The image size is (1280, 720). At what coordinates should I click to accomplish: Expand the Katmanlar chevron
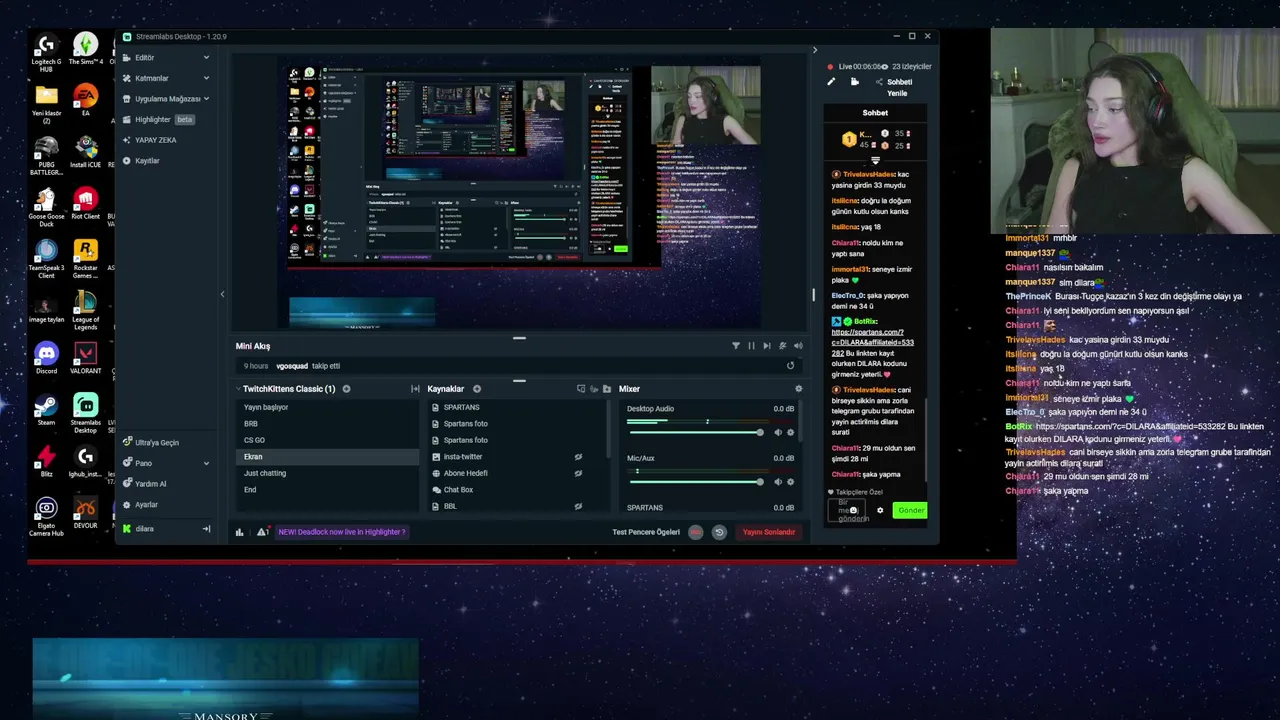click(206, 78)
